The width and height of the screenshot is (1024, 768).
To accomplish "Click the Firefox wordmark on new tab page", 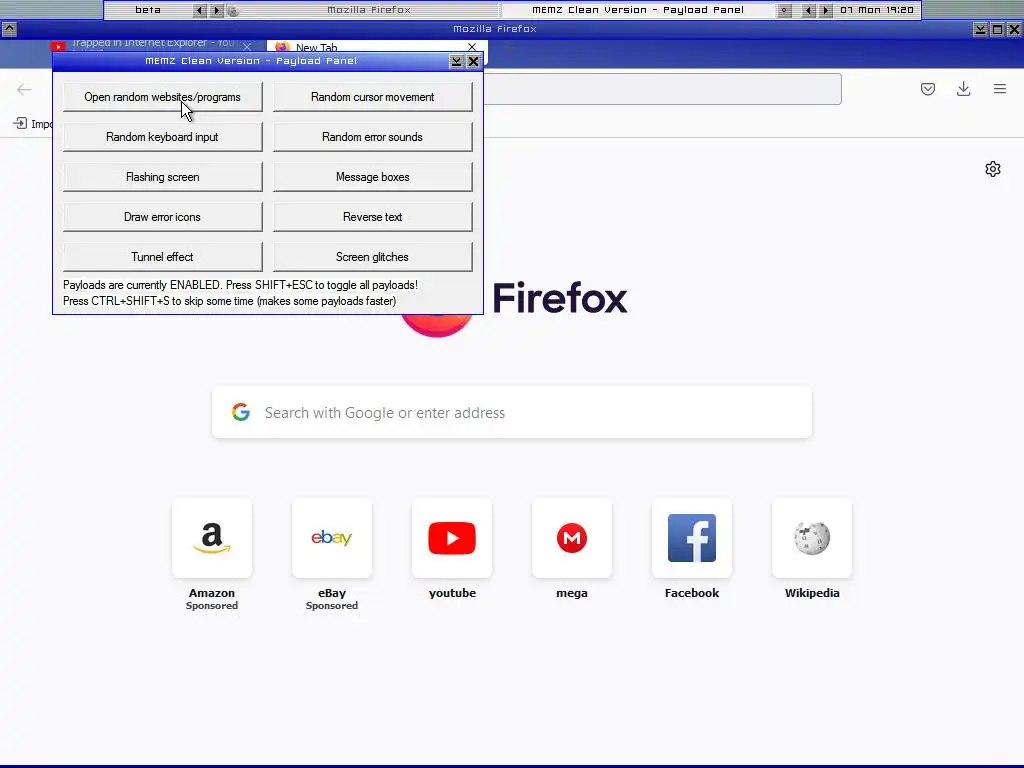I will tap(560, 298).
